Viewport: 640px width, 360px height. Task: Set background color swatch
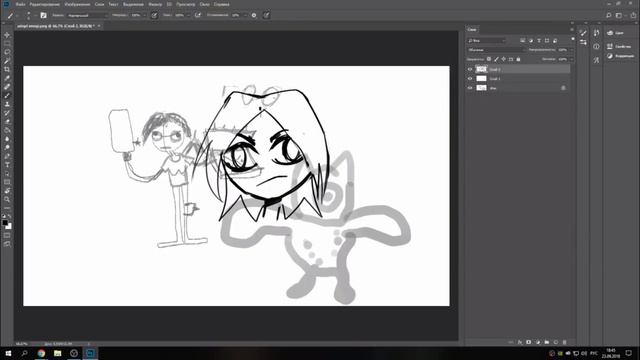click(x=9, y=227)
